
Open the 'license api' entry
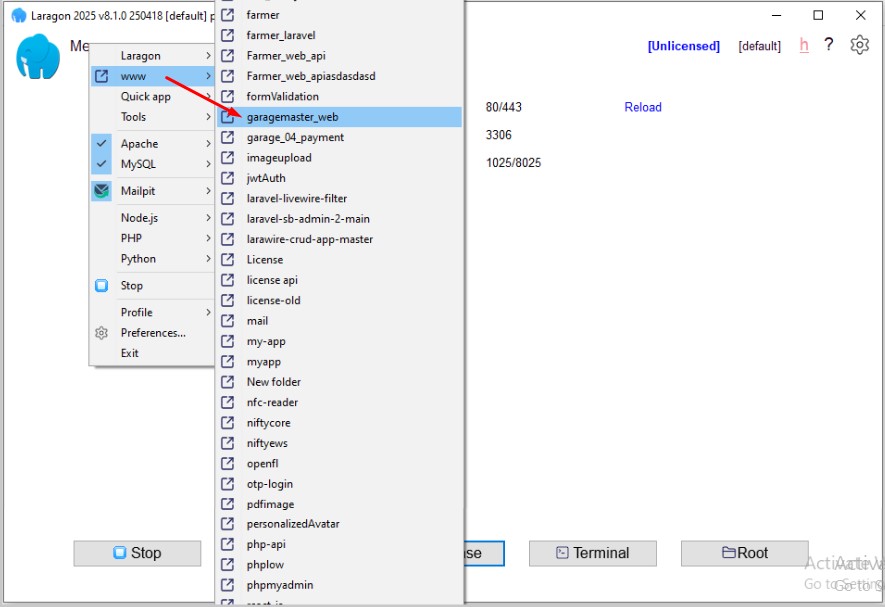339,280
